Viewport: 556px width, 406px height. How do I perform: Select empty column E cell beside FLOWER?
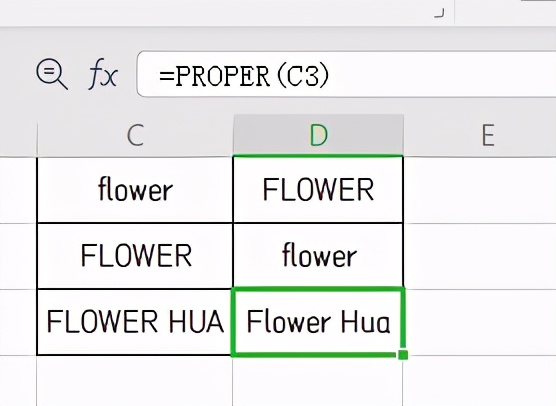coord(480,190)
